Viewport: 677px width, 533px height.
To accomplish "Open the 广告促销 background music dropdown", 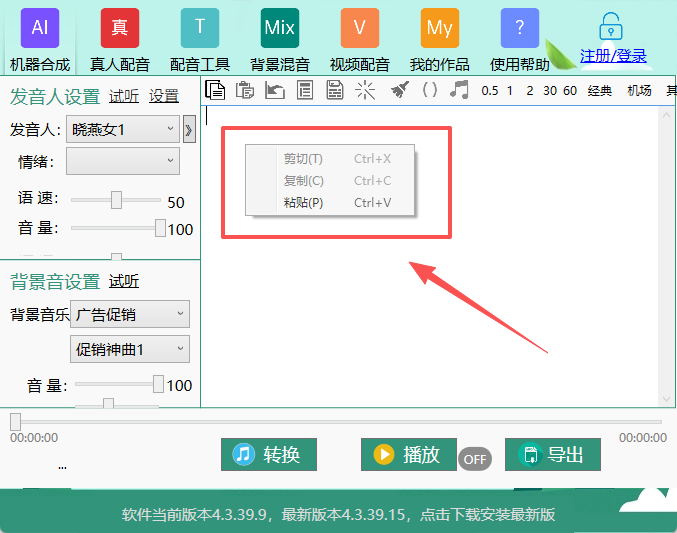I will click(130, 315).
